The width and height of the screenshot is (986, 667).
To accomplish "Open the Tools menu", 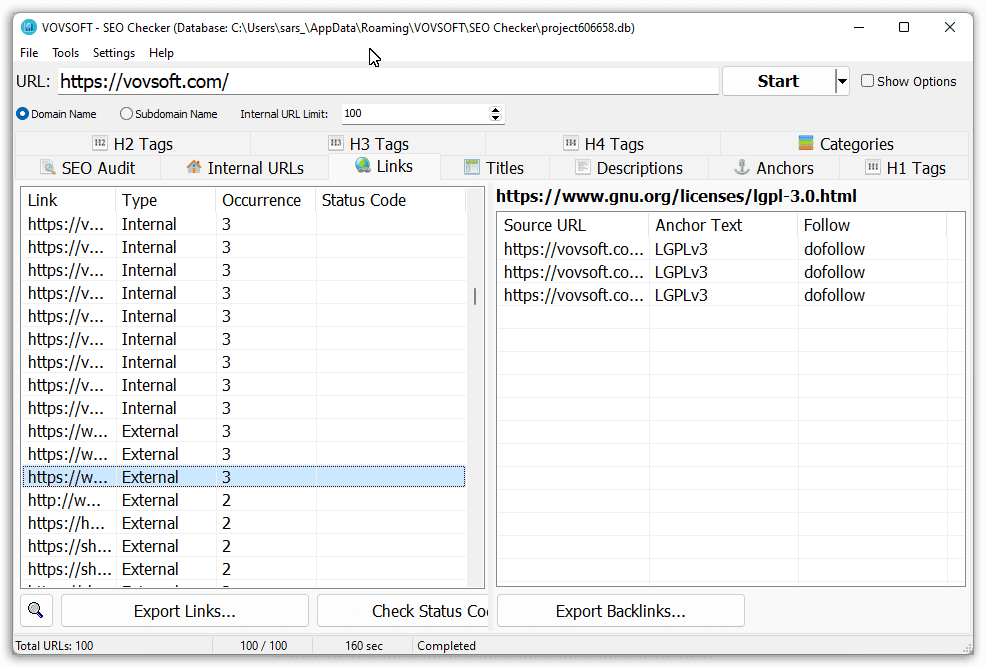I will click(x=65, y=53).
